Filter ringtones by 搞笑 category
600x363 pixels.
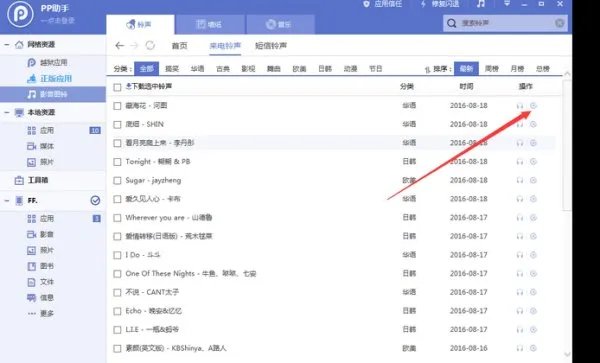click(x=172, y=69)
